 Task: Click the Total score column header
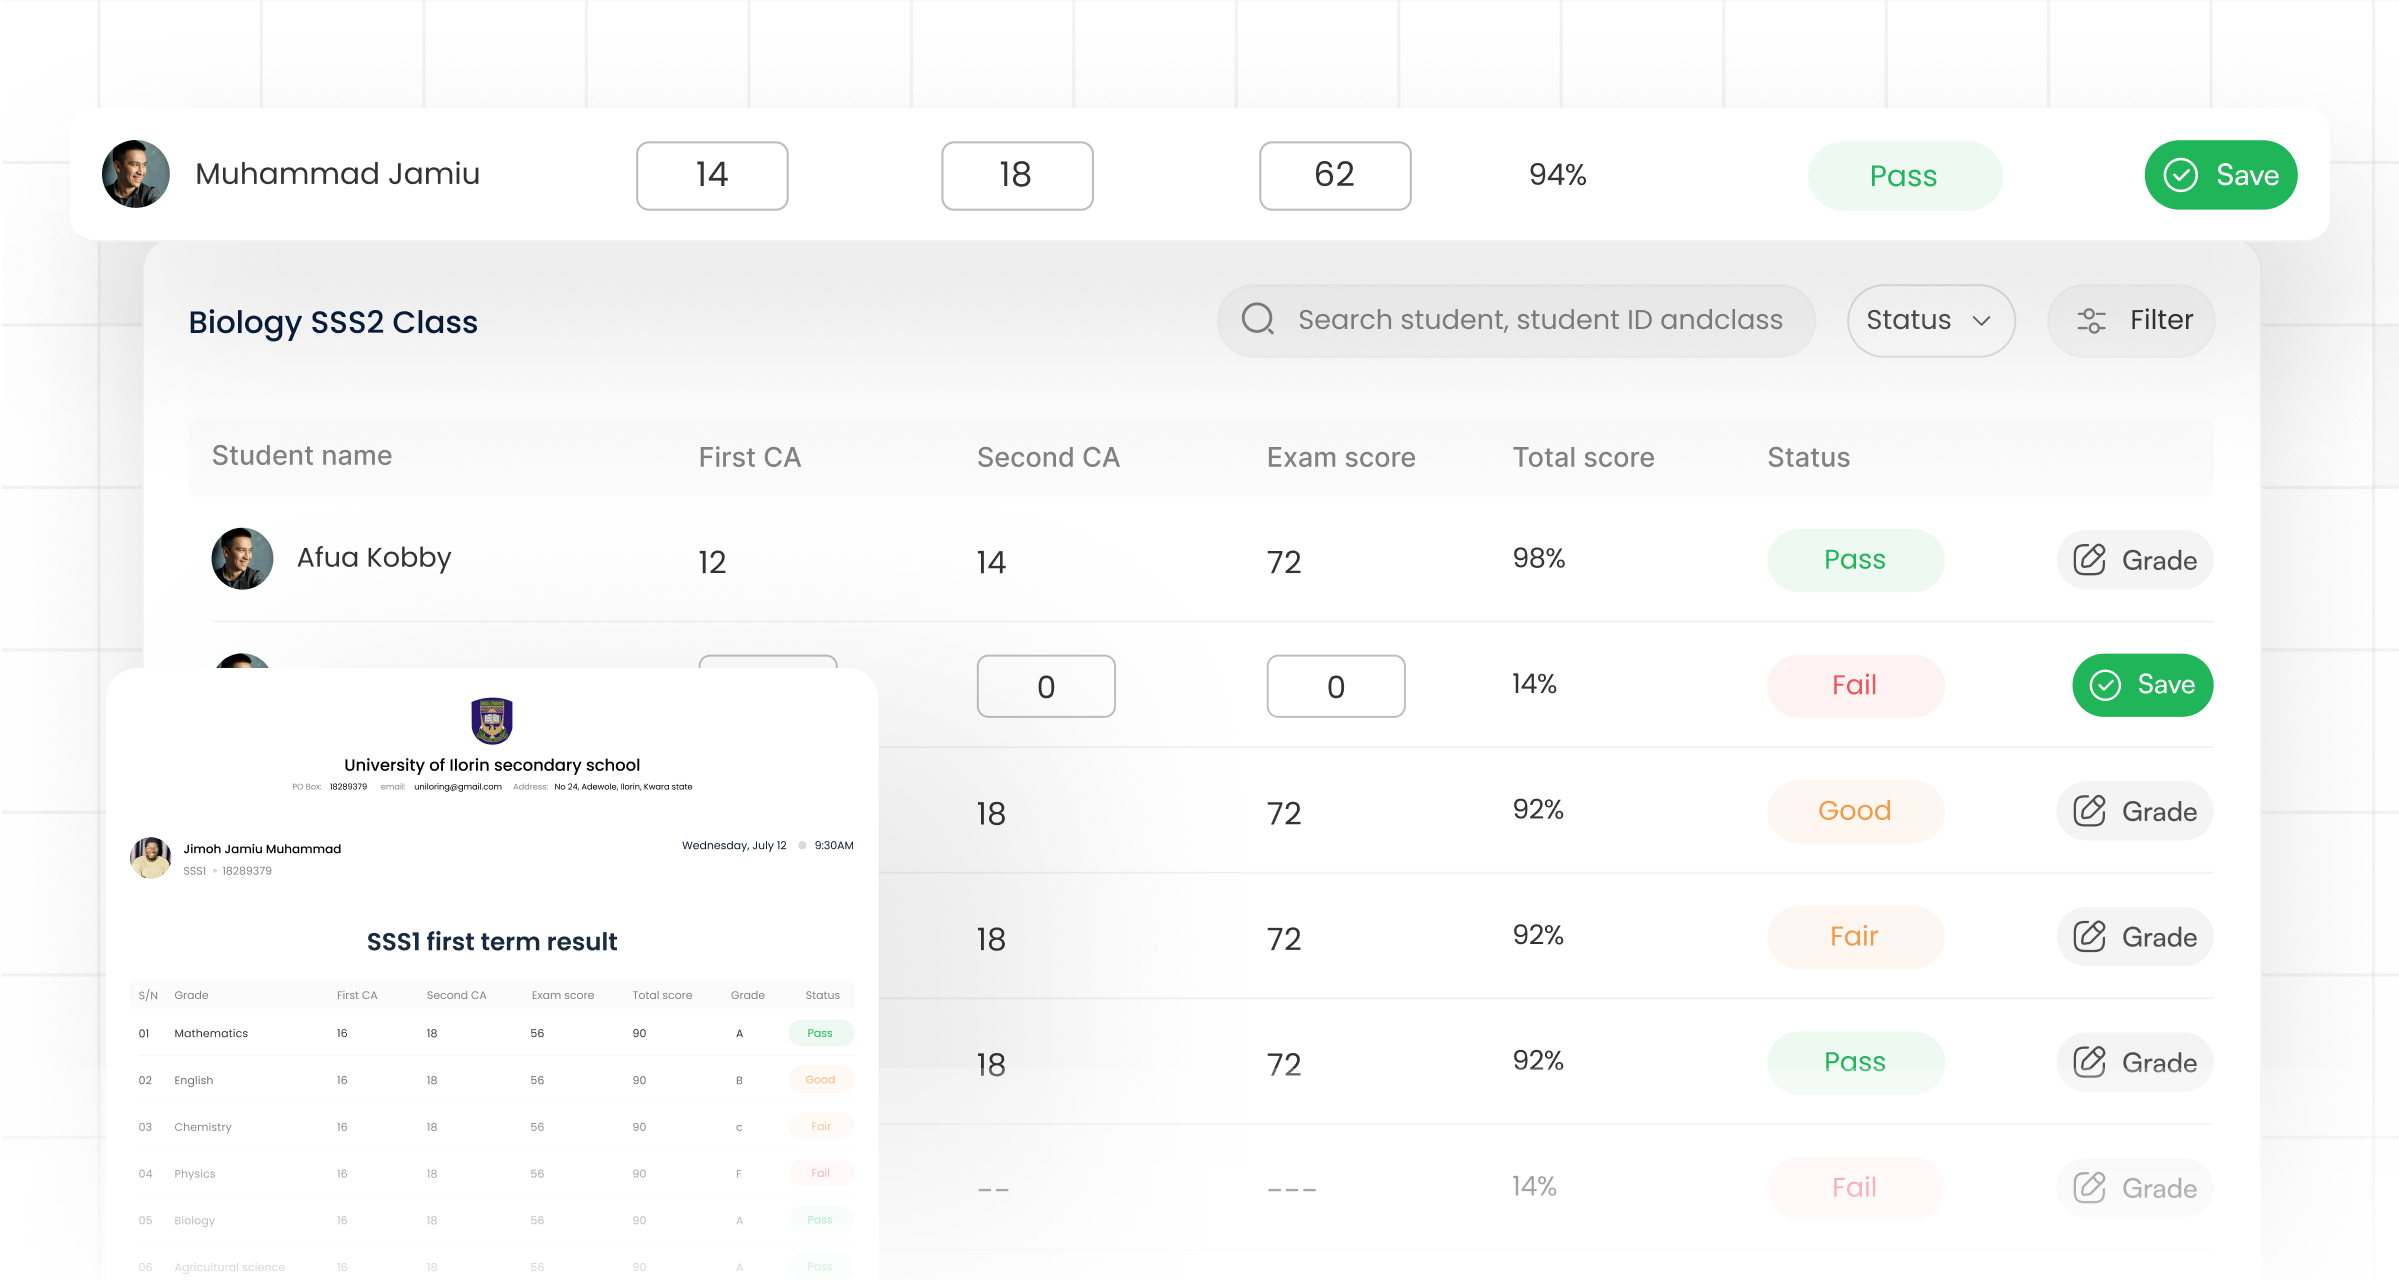(1582, 458)
